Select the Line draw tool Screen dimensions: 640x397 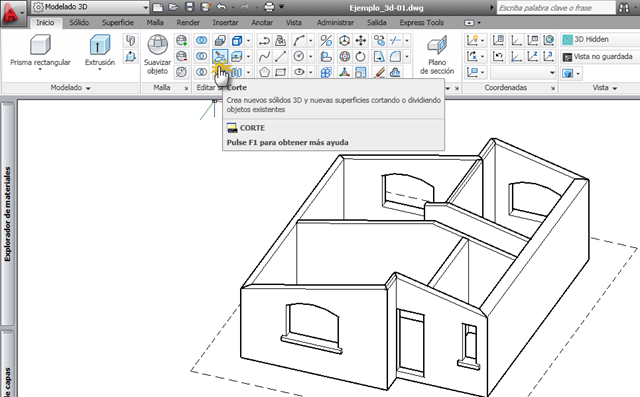(280, 56)
